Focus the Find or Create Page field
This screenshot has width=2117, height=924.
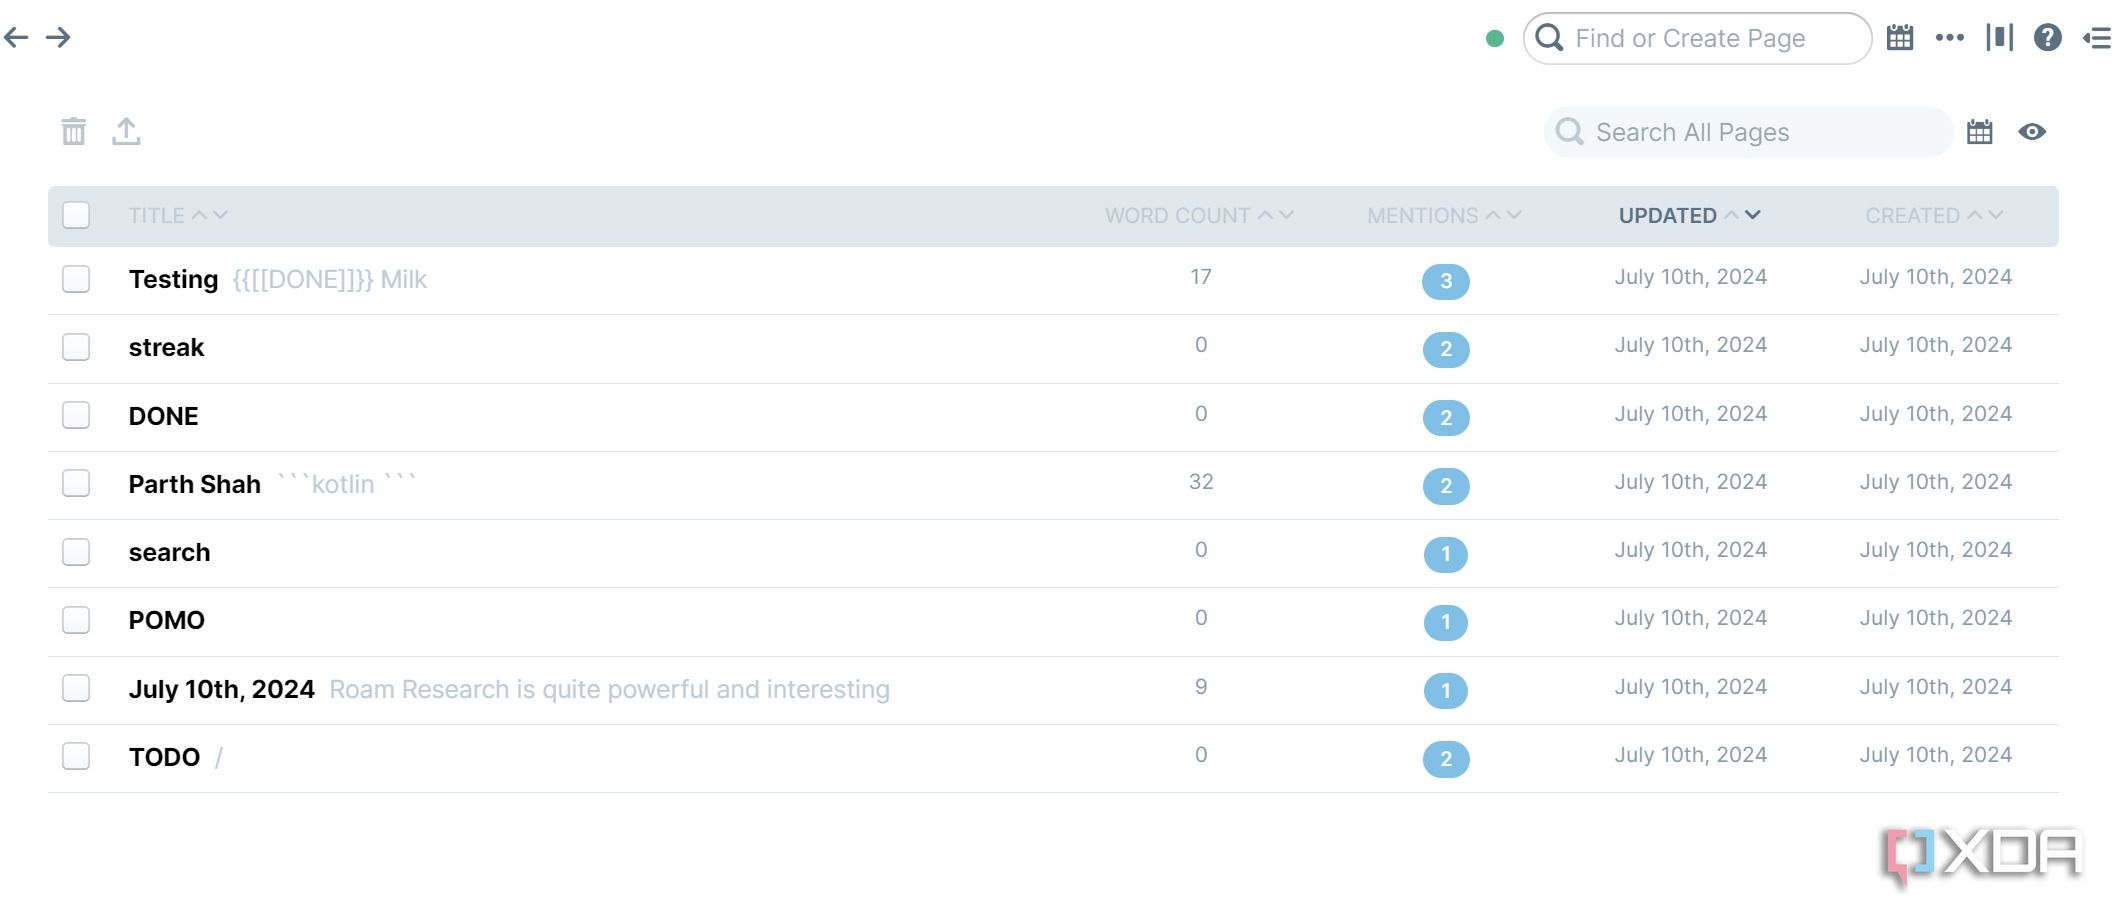pos(1697,38)
